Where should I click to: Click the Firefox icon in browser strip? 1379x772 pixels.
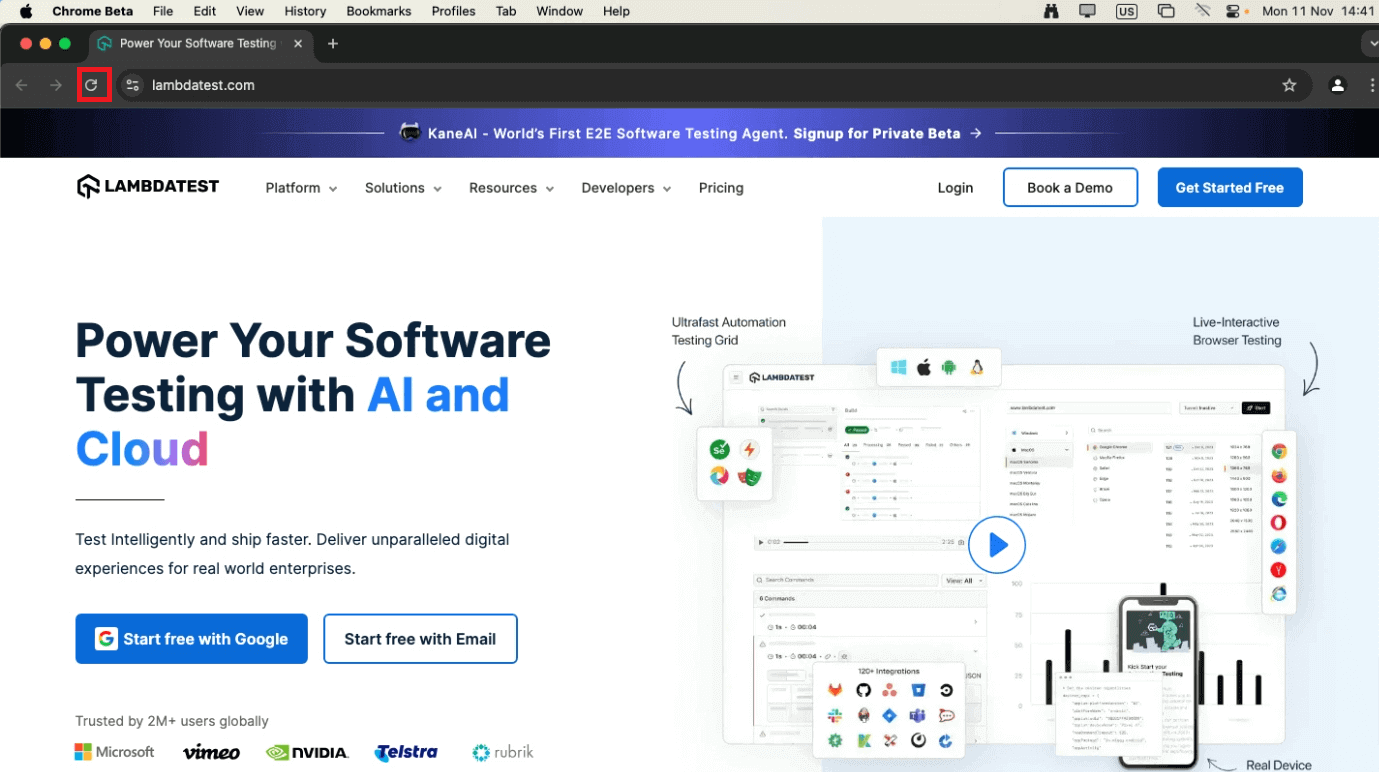coord(1278,475)
